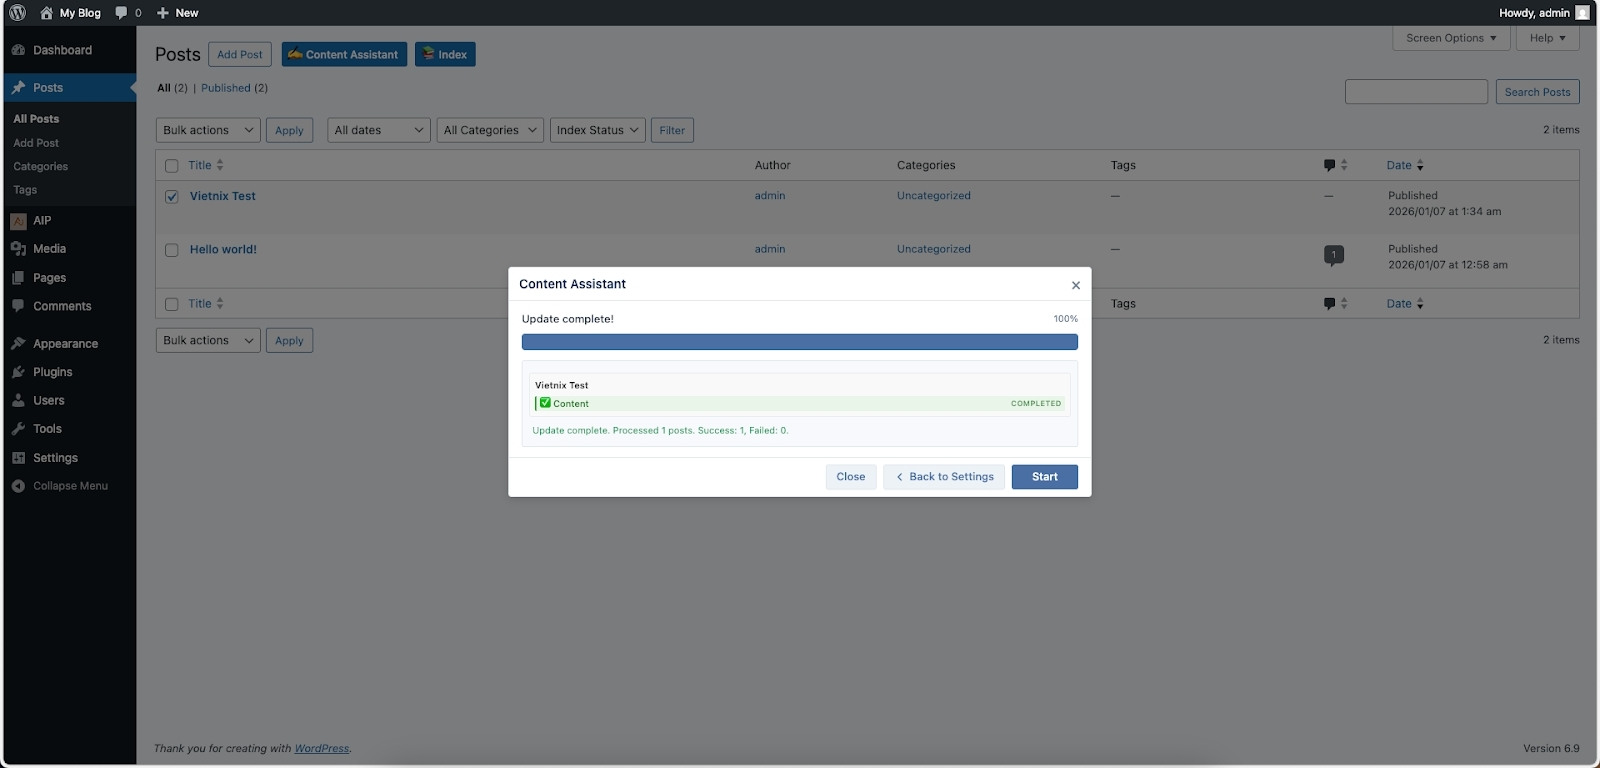The height and width of the screenshot is (768, 1600).
Task: Click the comment count bubble for Hello world!
Action: click(1333, 255)
